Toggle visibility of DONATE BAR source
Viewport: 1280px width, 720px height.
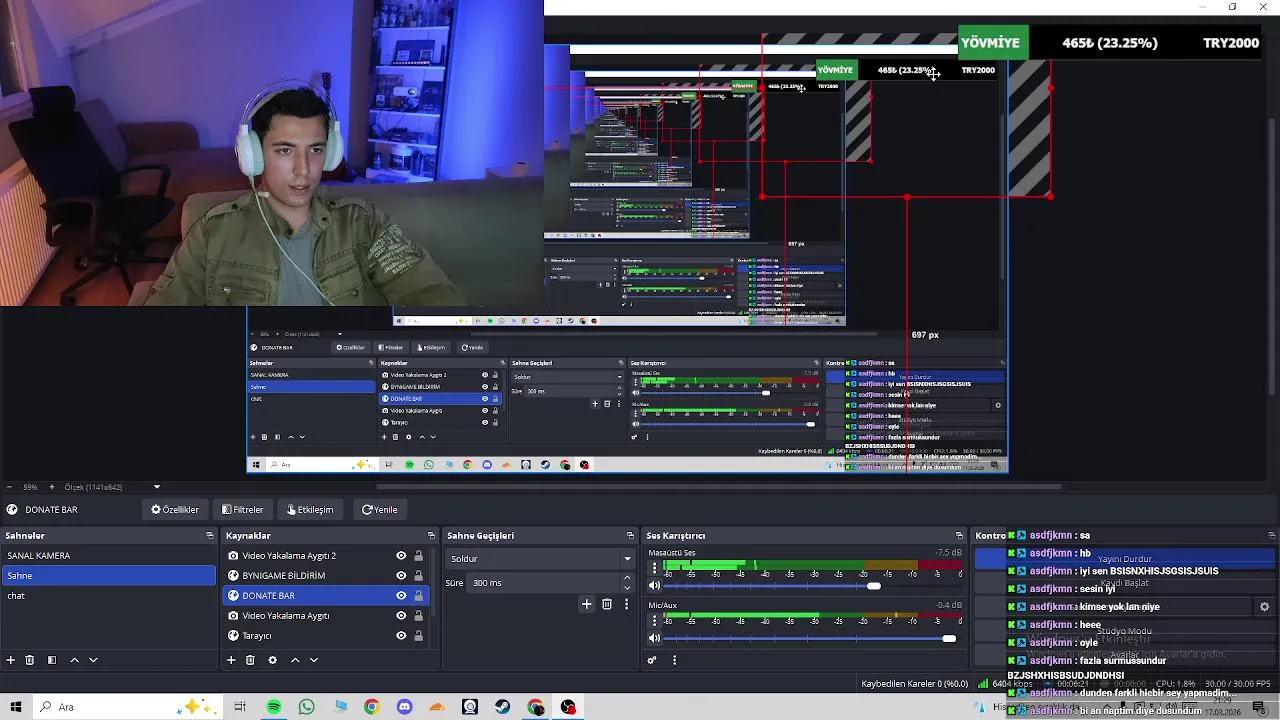click(401, 595)
